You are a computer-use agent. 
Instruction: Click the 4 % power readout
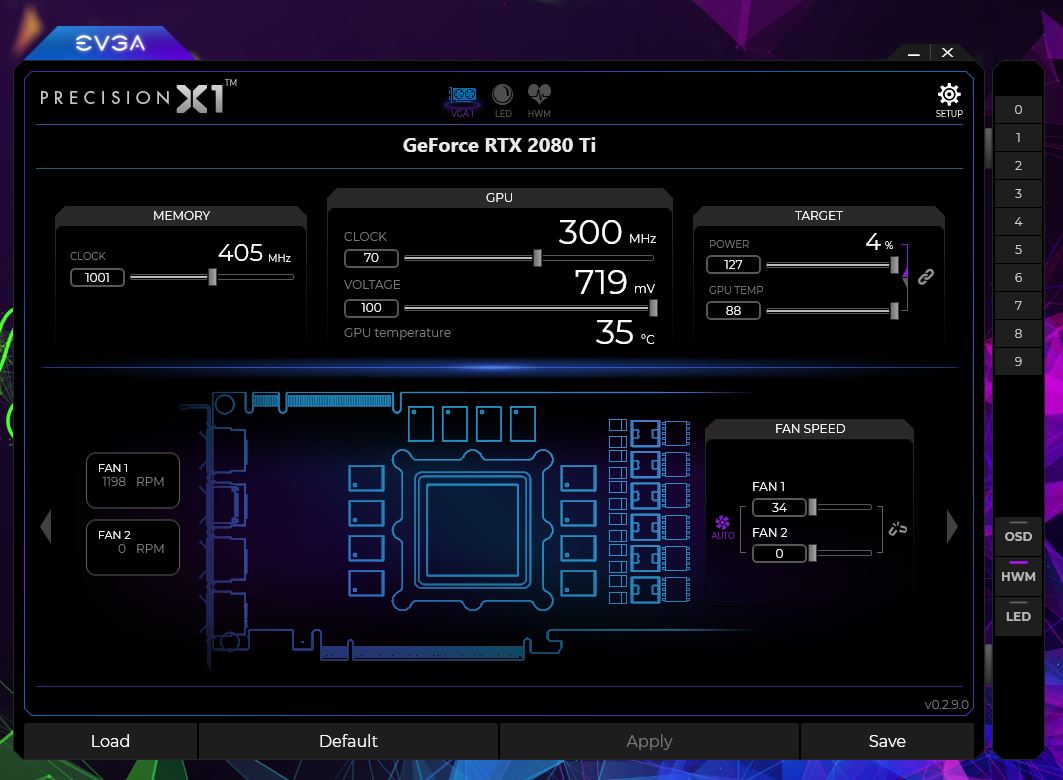pyautogui.click(x=879, y=242)
